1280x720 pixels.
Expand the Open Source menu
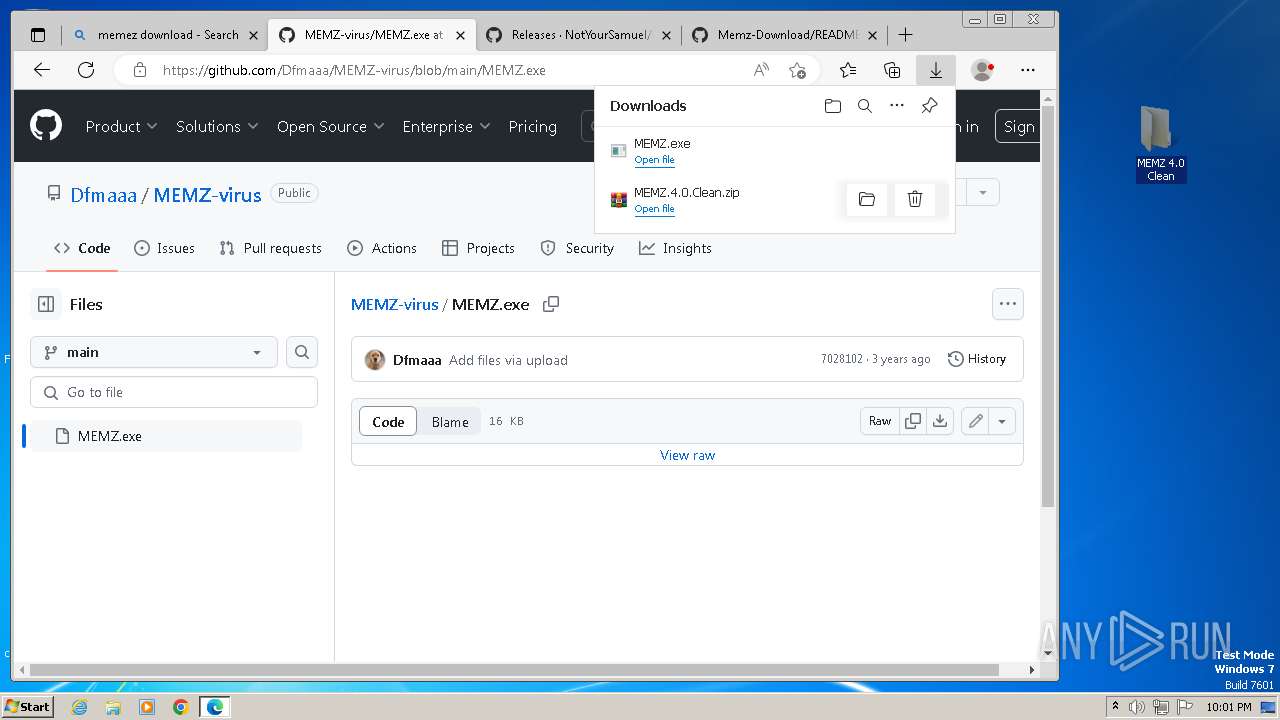331,126
